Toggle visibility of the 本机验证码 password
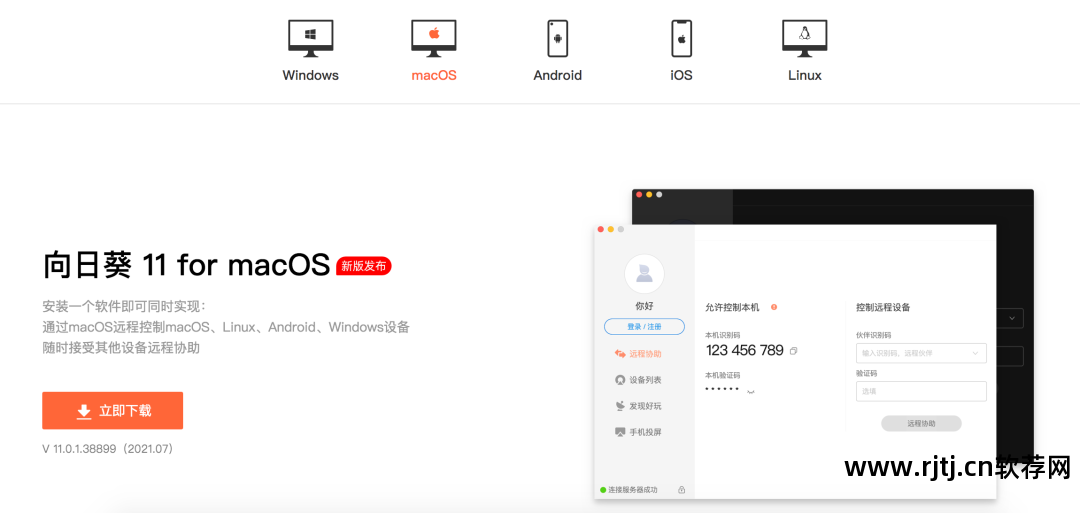Screen dimensions: 1080x513 (750, 391)
